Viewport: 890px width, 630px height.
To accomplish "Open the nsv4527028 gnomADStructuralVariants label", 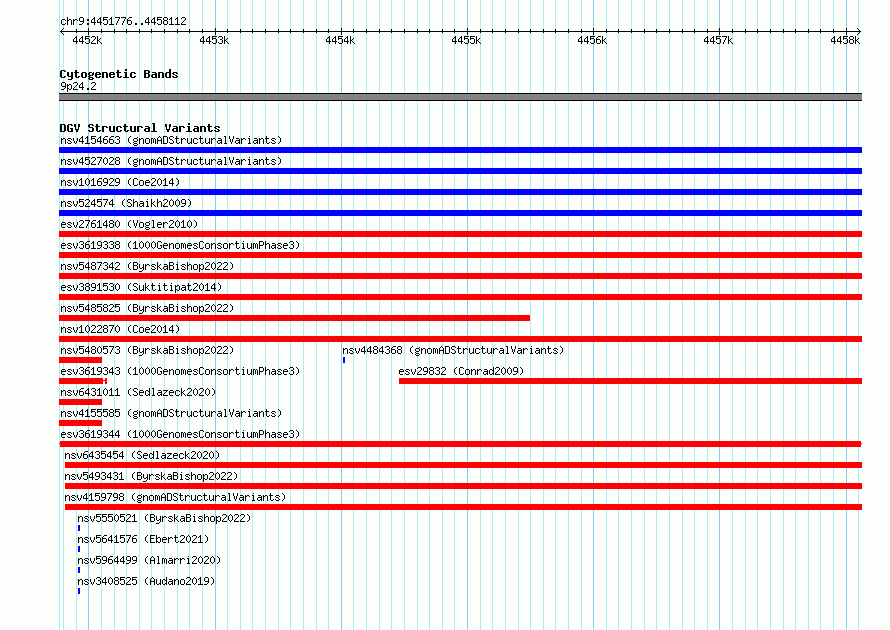I will click(x=171, y=161).
